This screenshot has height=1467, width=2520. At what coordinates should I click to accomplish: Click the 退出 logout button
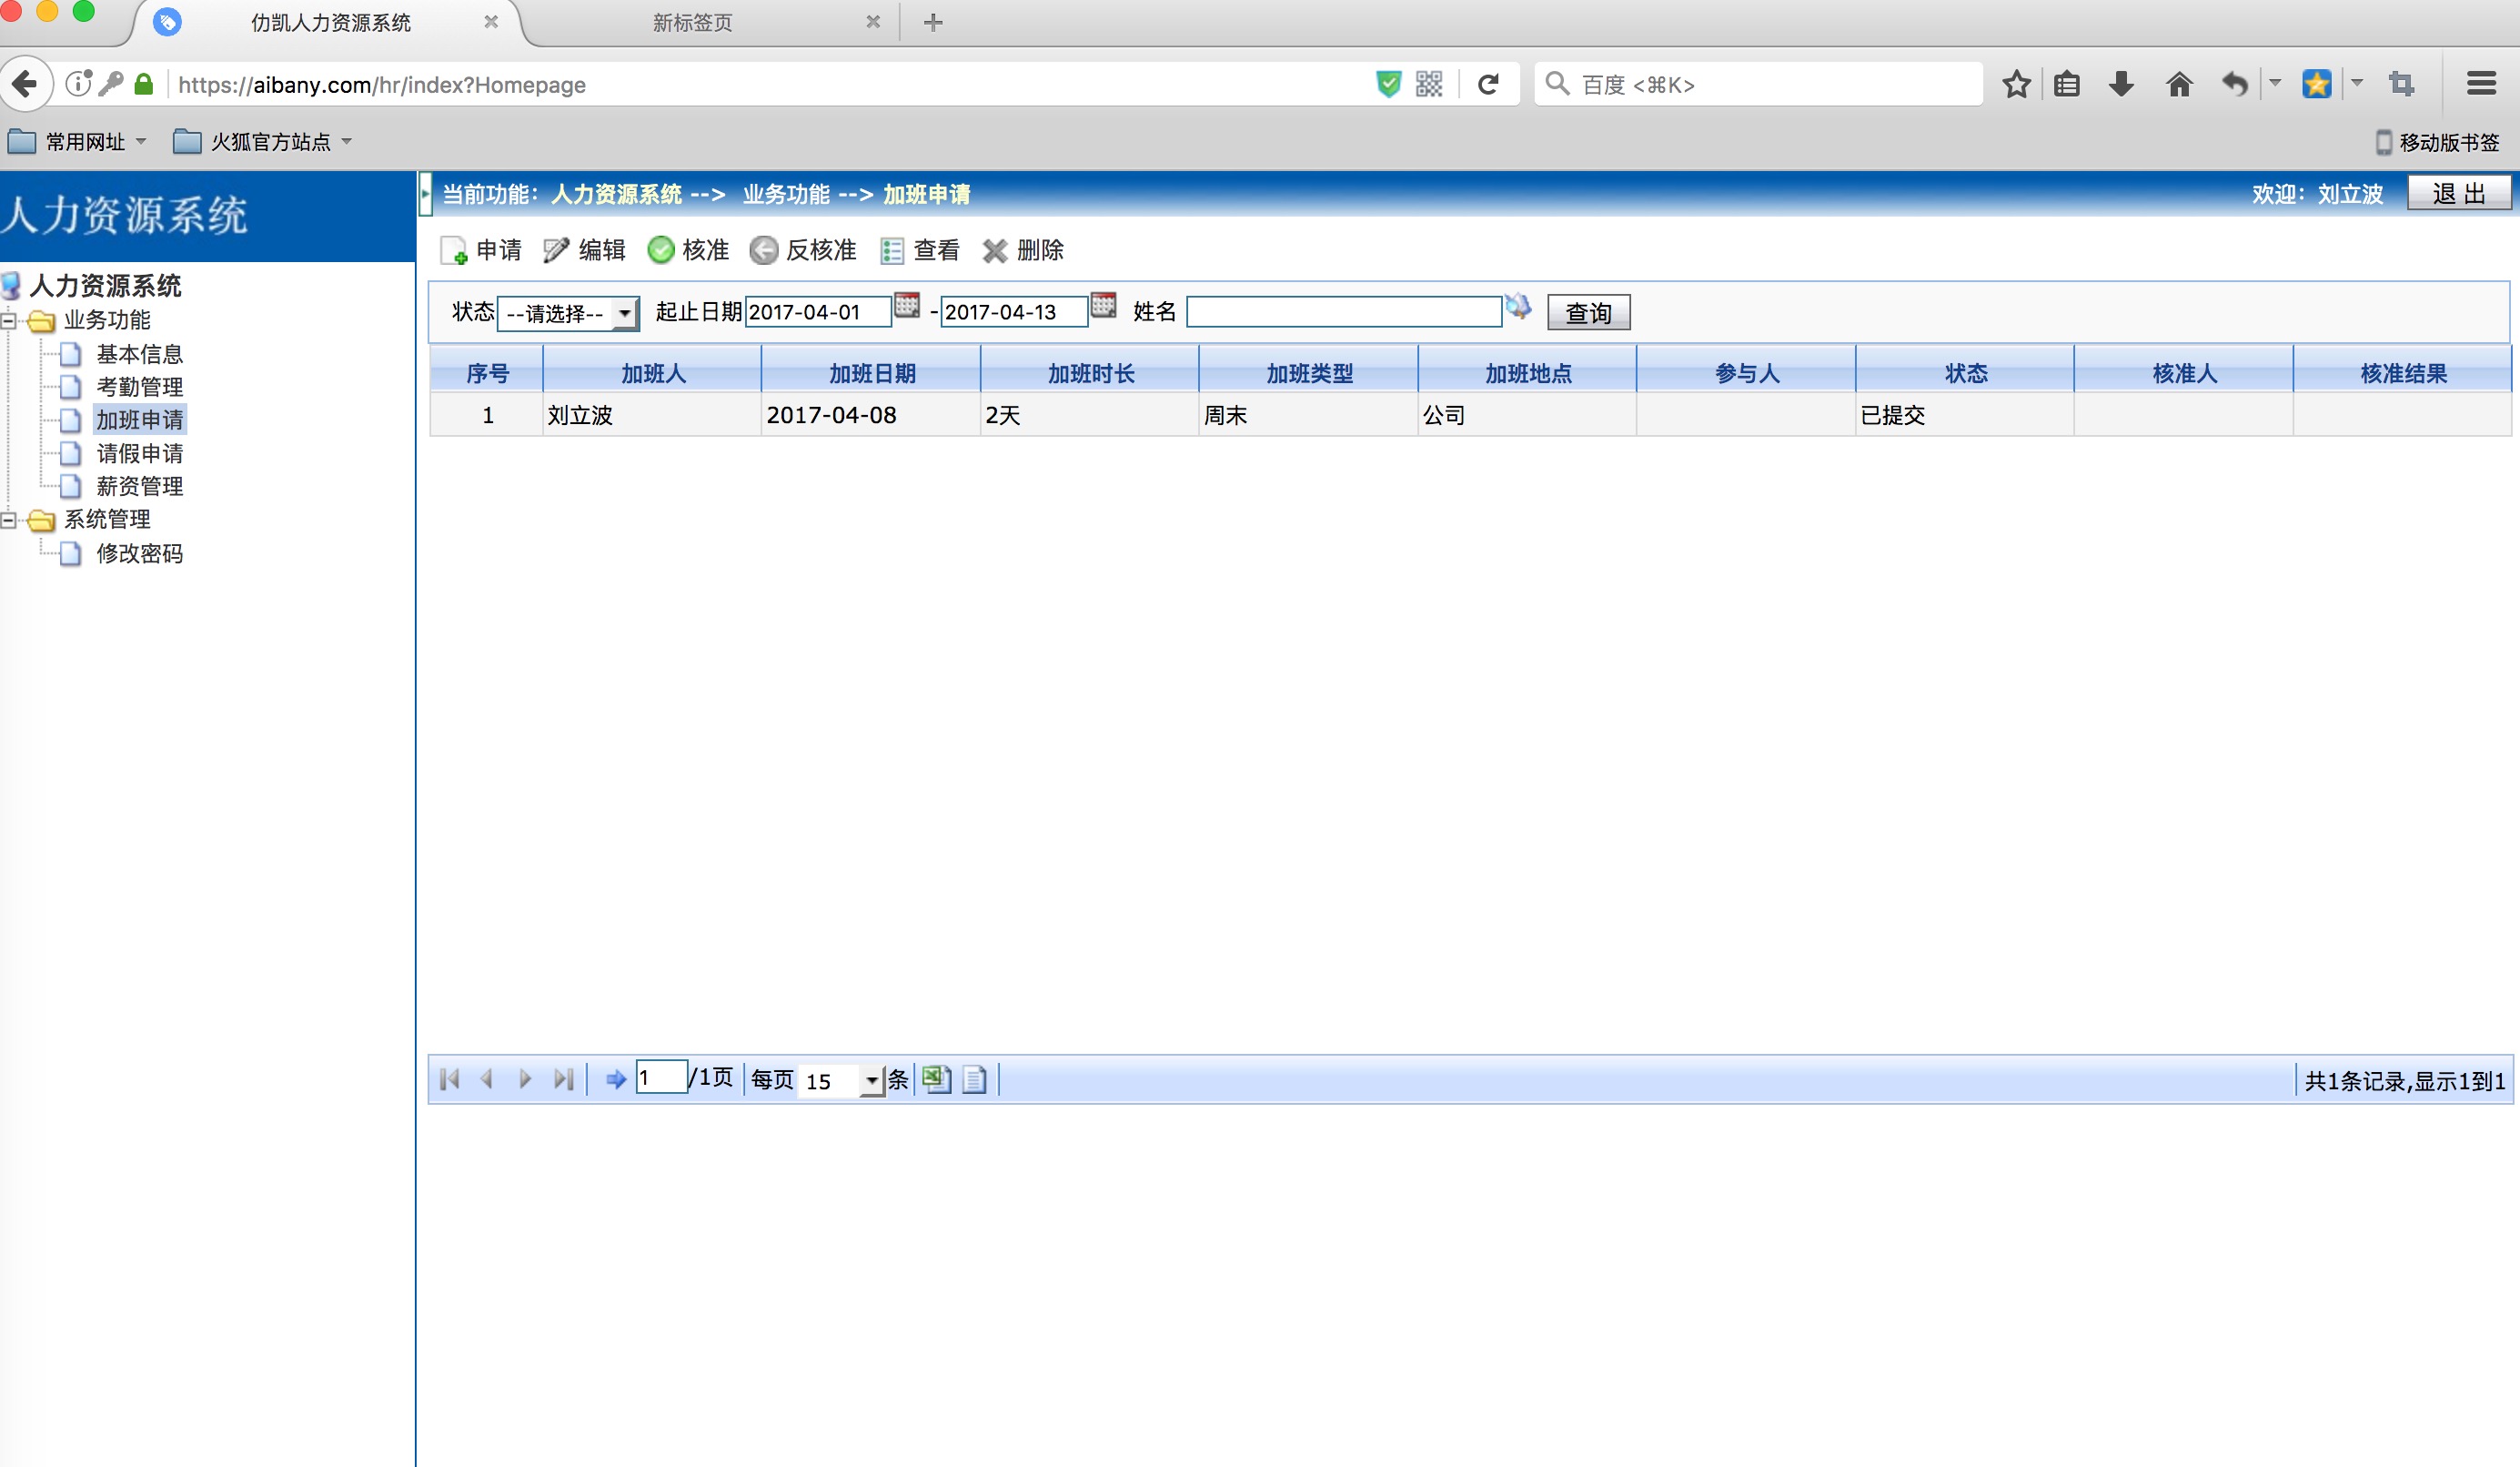2457,193
